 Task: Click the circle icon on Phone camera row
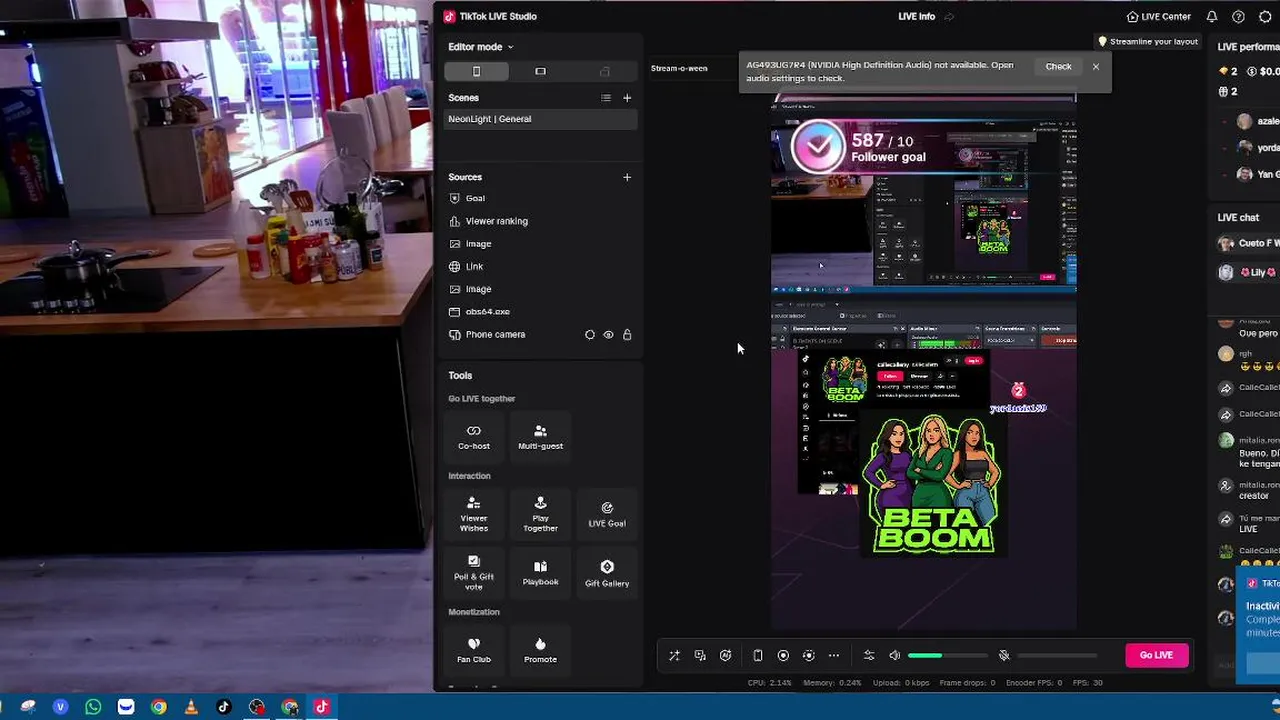coord(590,335)
